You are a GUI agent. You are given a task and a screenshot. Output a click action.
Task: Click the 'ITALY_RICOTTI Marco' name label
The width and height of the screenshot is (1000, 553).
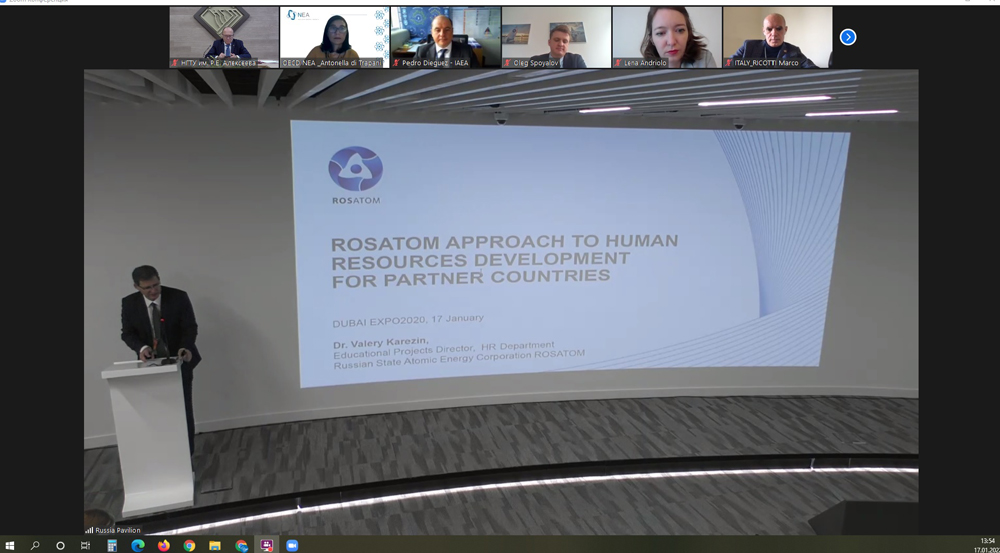click(766, 63)
